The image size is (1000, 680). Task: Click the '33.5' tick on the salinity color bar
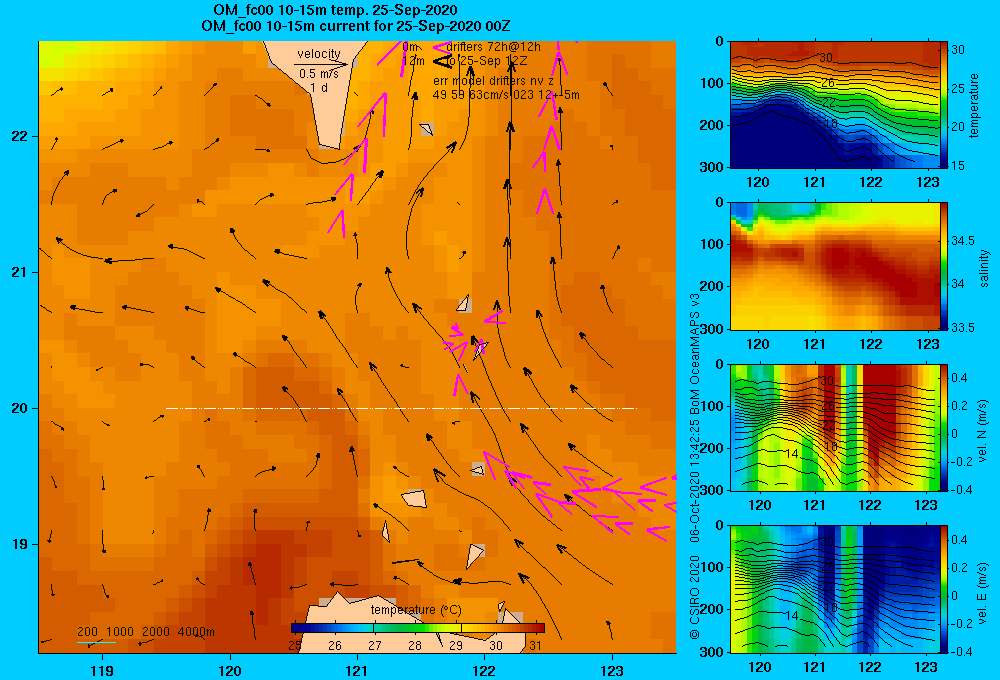tap(962, 327)
